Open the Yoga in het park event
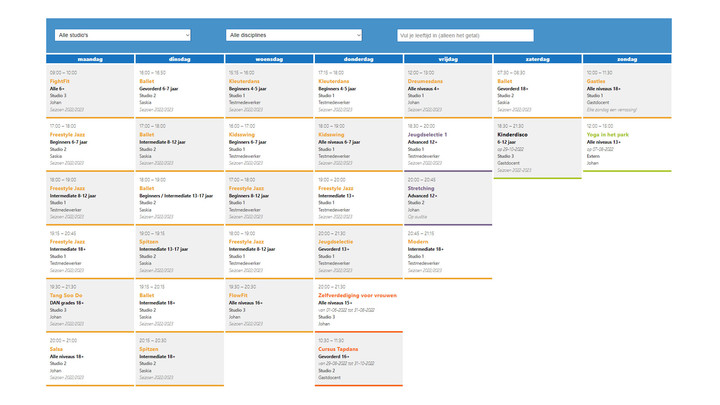 click(627, 145)
